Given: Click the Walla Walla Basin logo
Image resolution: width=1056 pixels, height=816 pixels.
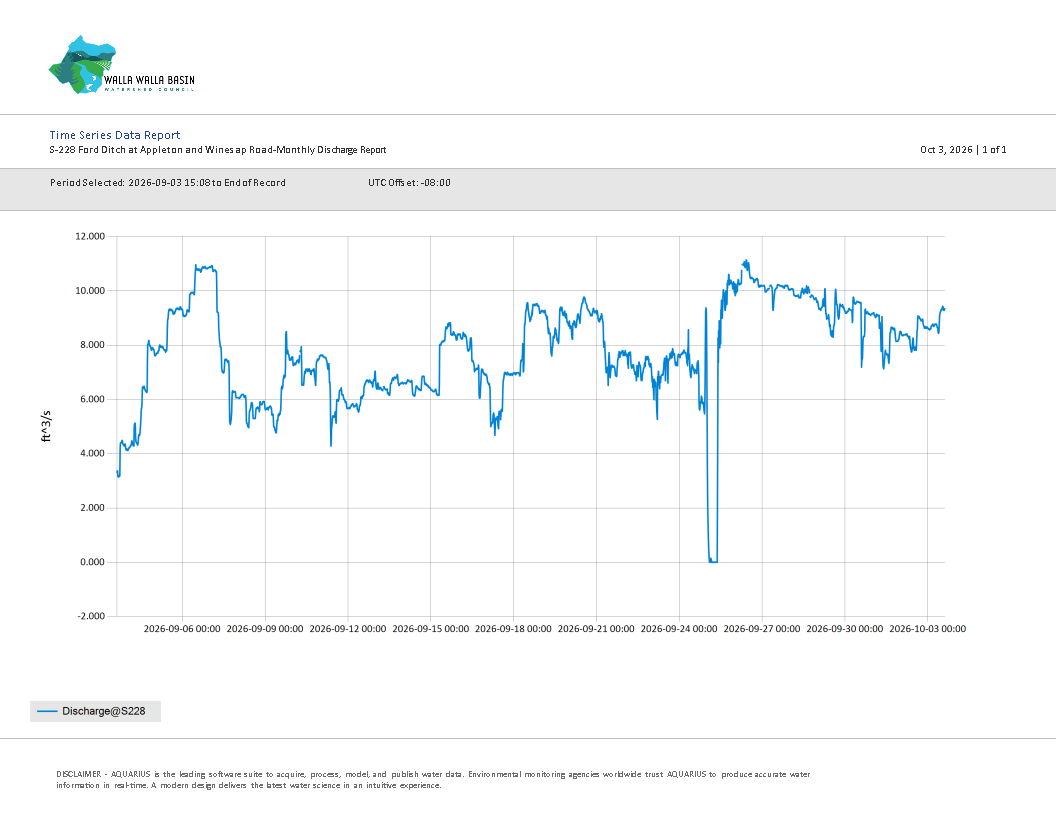Looking at the screenshot, I should tap(122, 65).
